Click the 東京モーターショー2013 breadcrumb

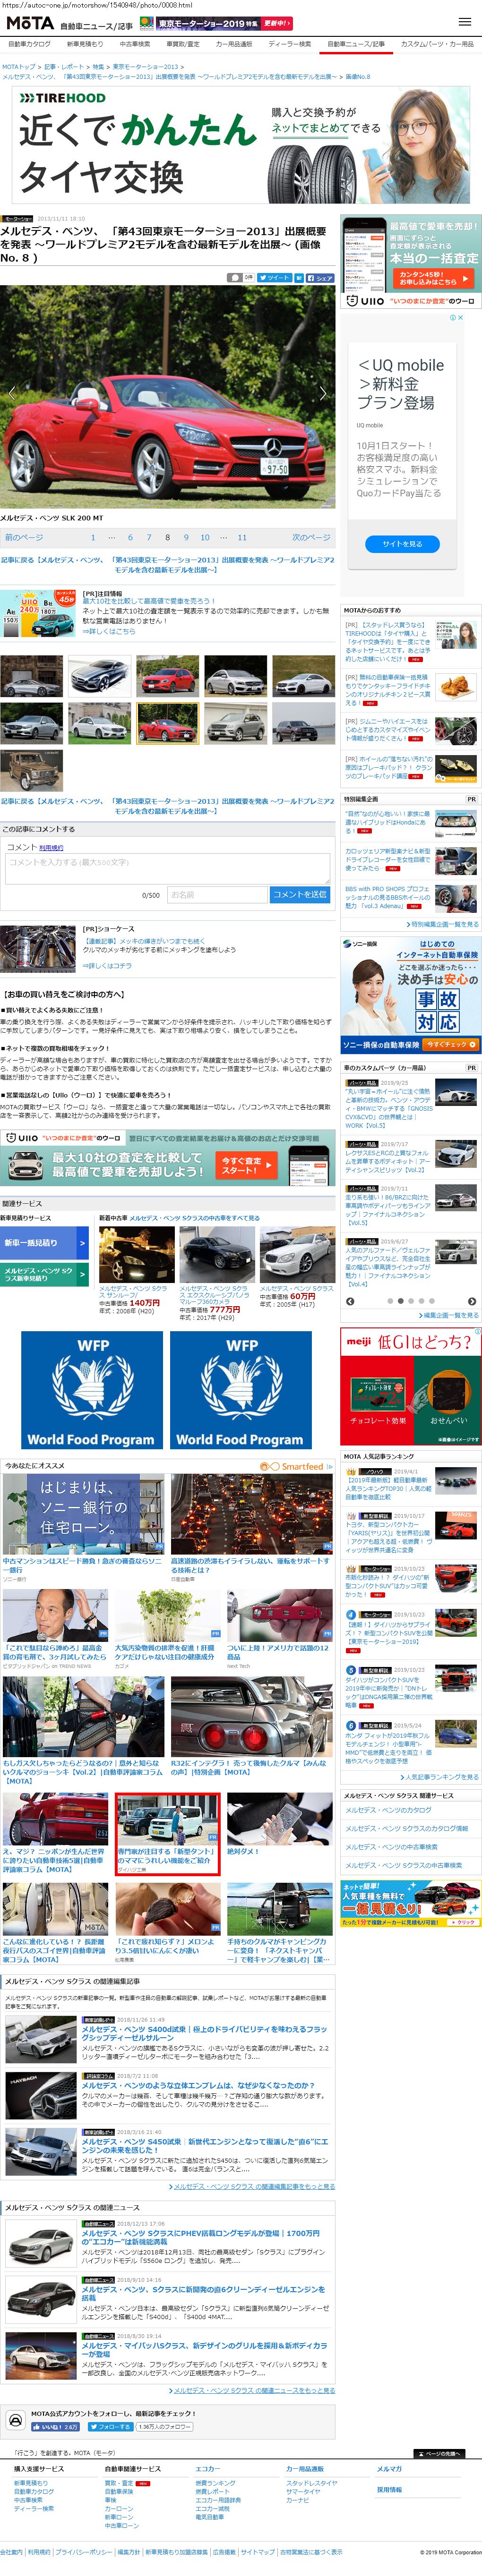click(145, 67)
